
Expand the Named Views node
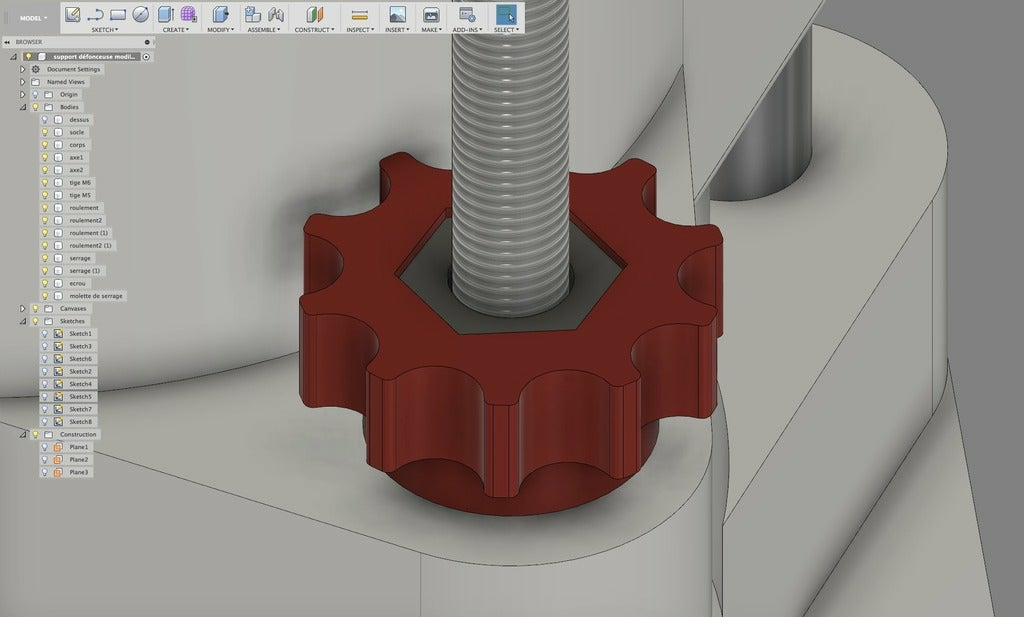tap(23, 82)
